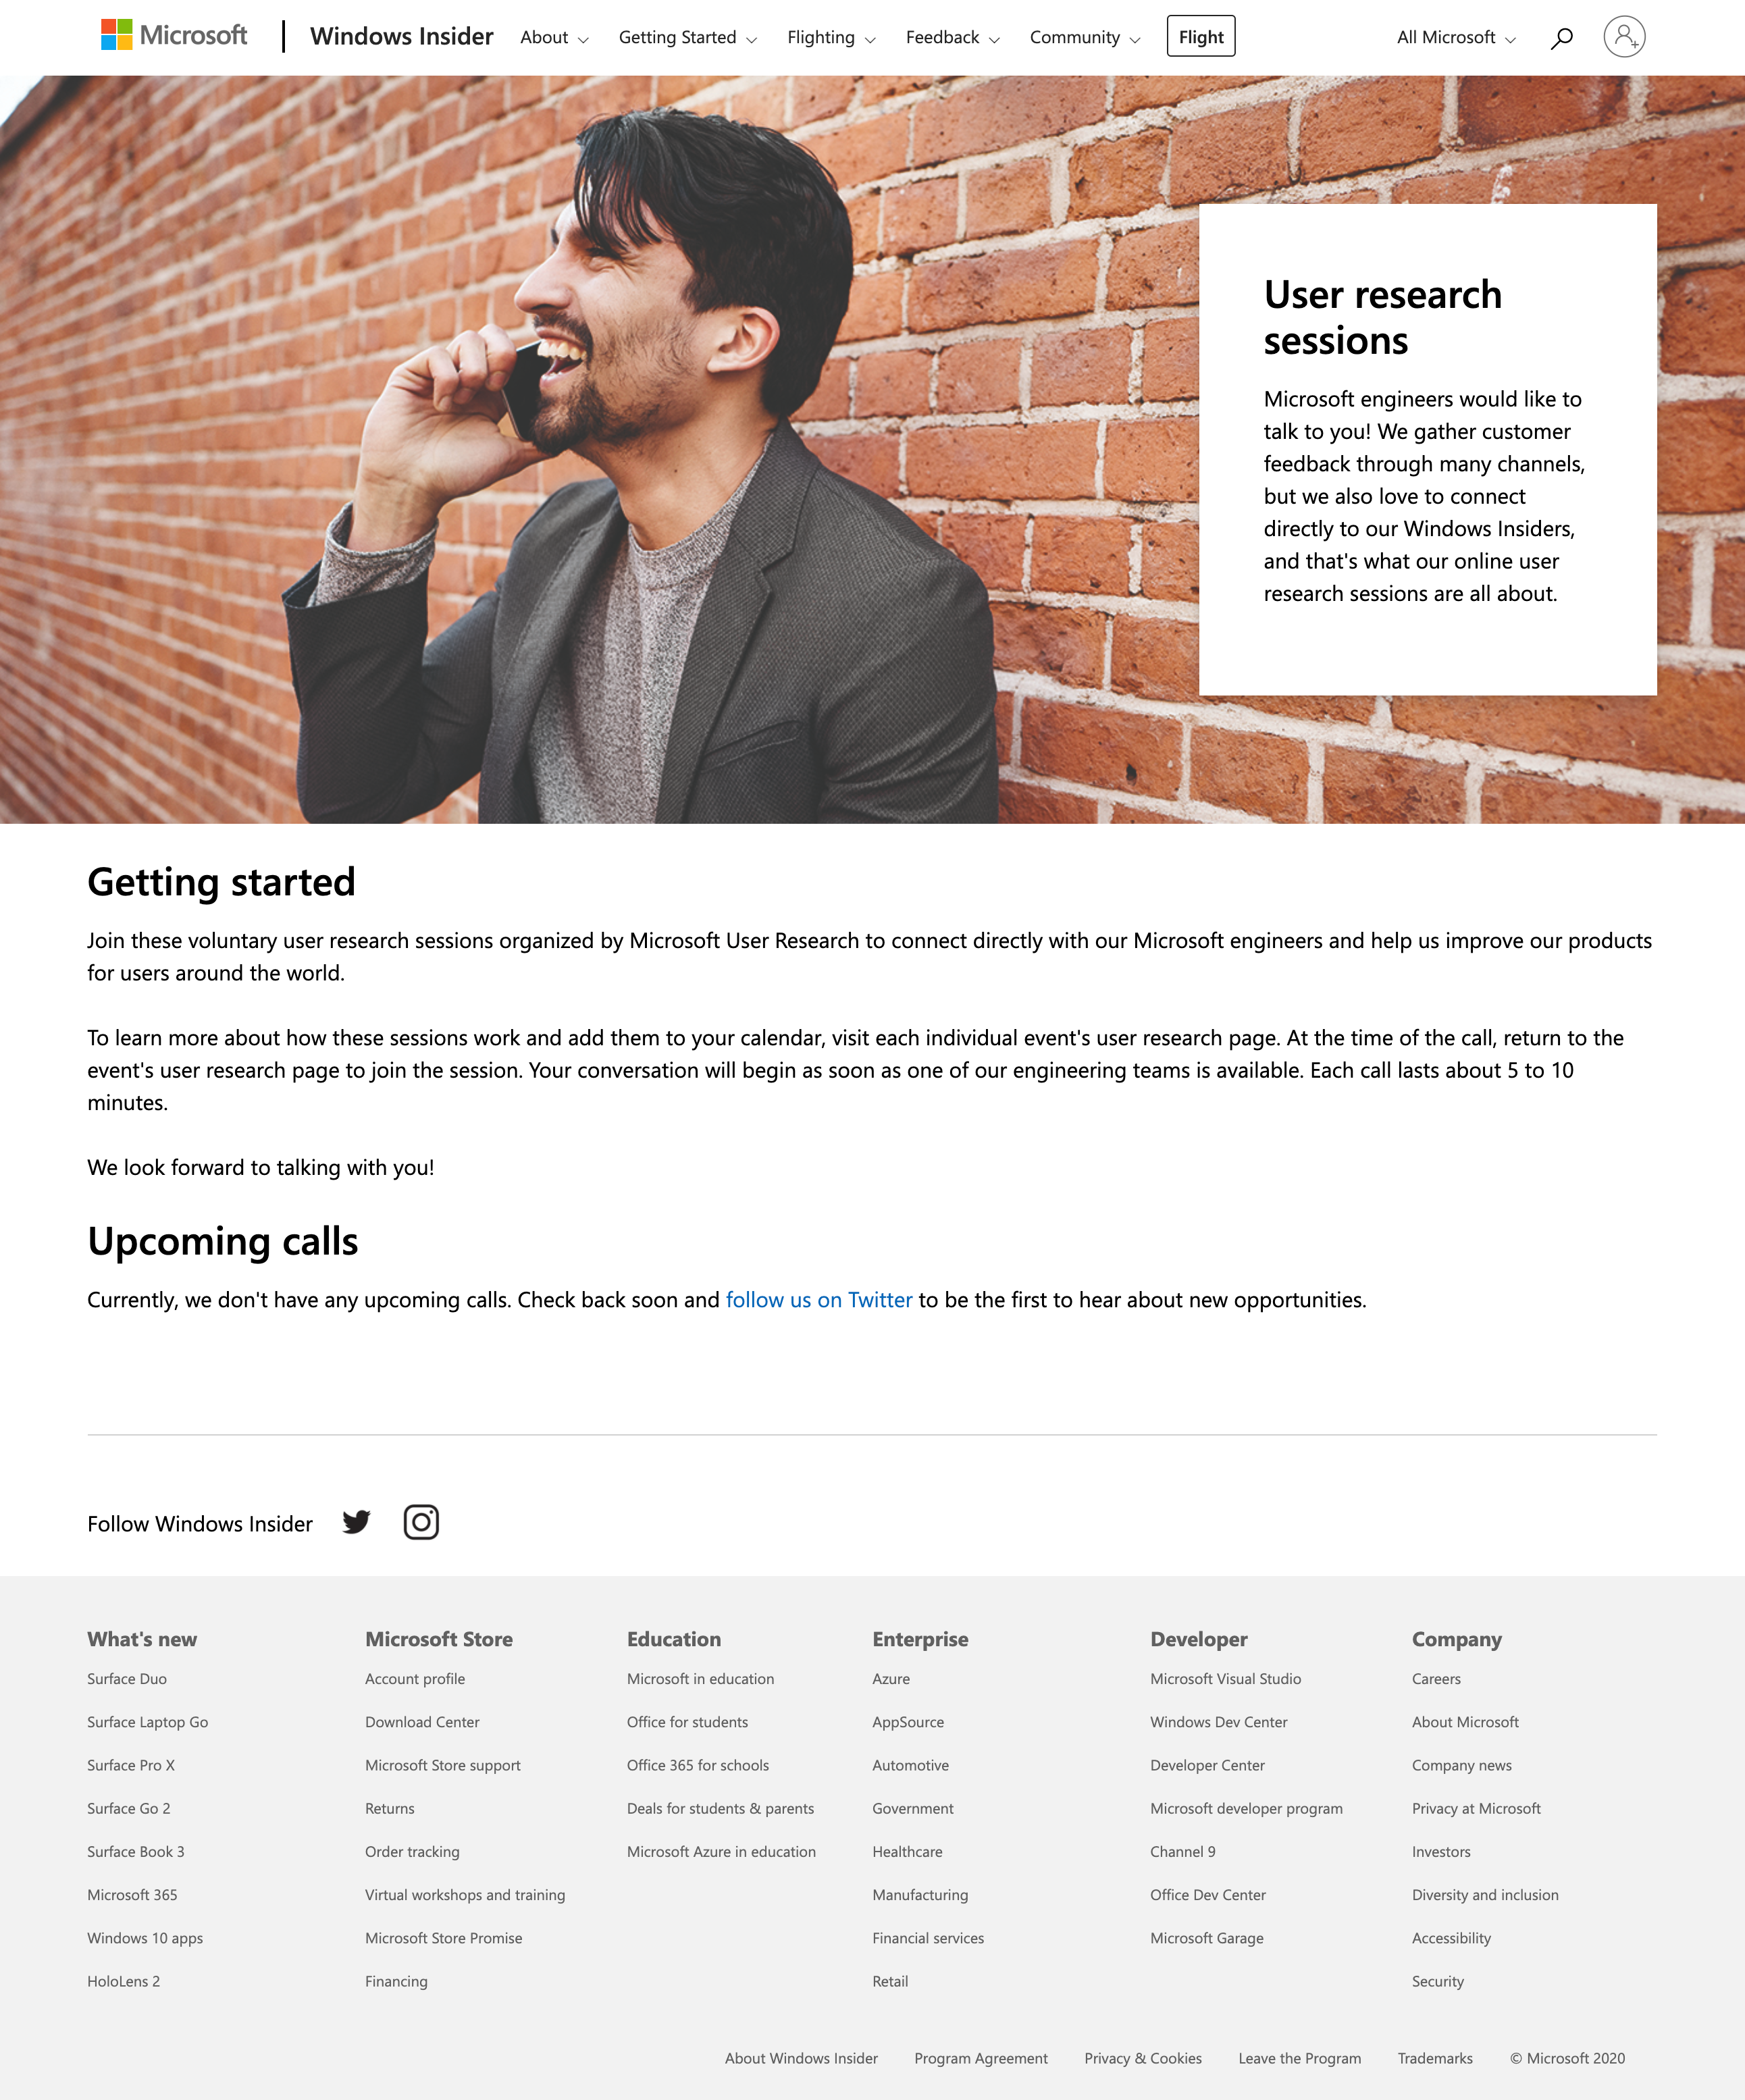Expand the About navigation dropdown
1745x2100 pixels.
click(x=552, y=36)
